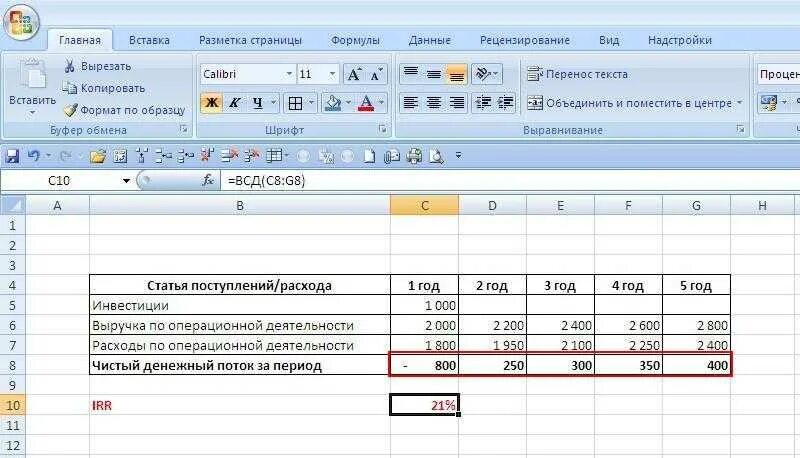Viewport: 800px width, 458px height.
Task: Click the fill color paint bucket
Action: pyautogui.click(x=333, y=104)
